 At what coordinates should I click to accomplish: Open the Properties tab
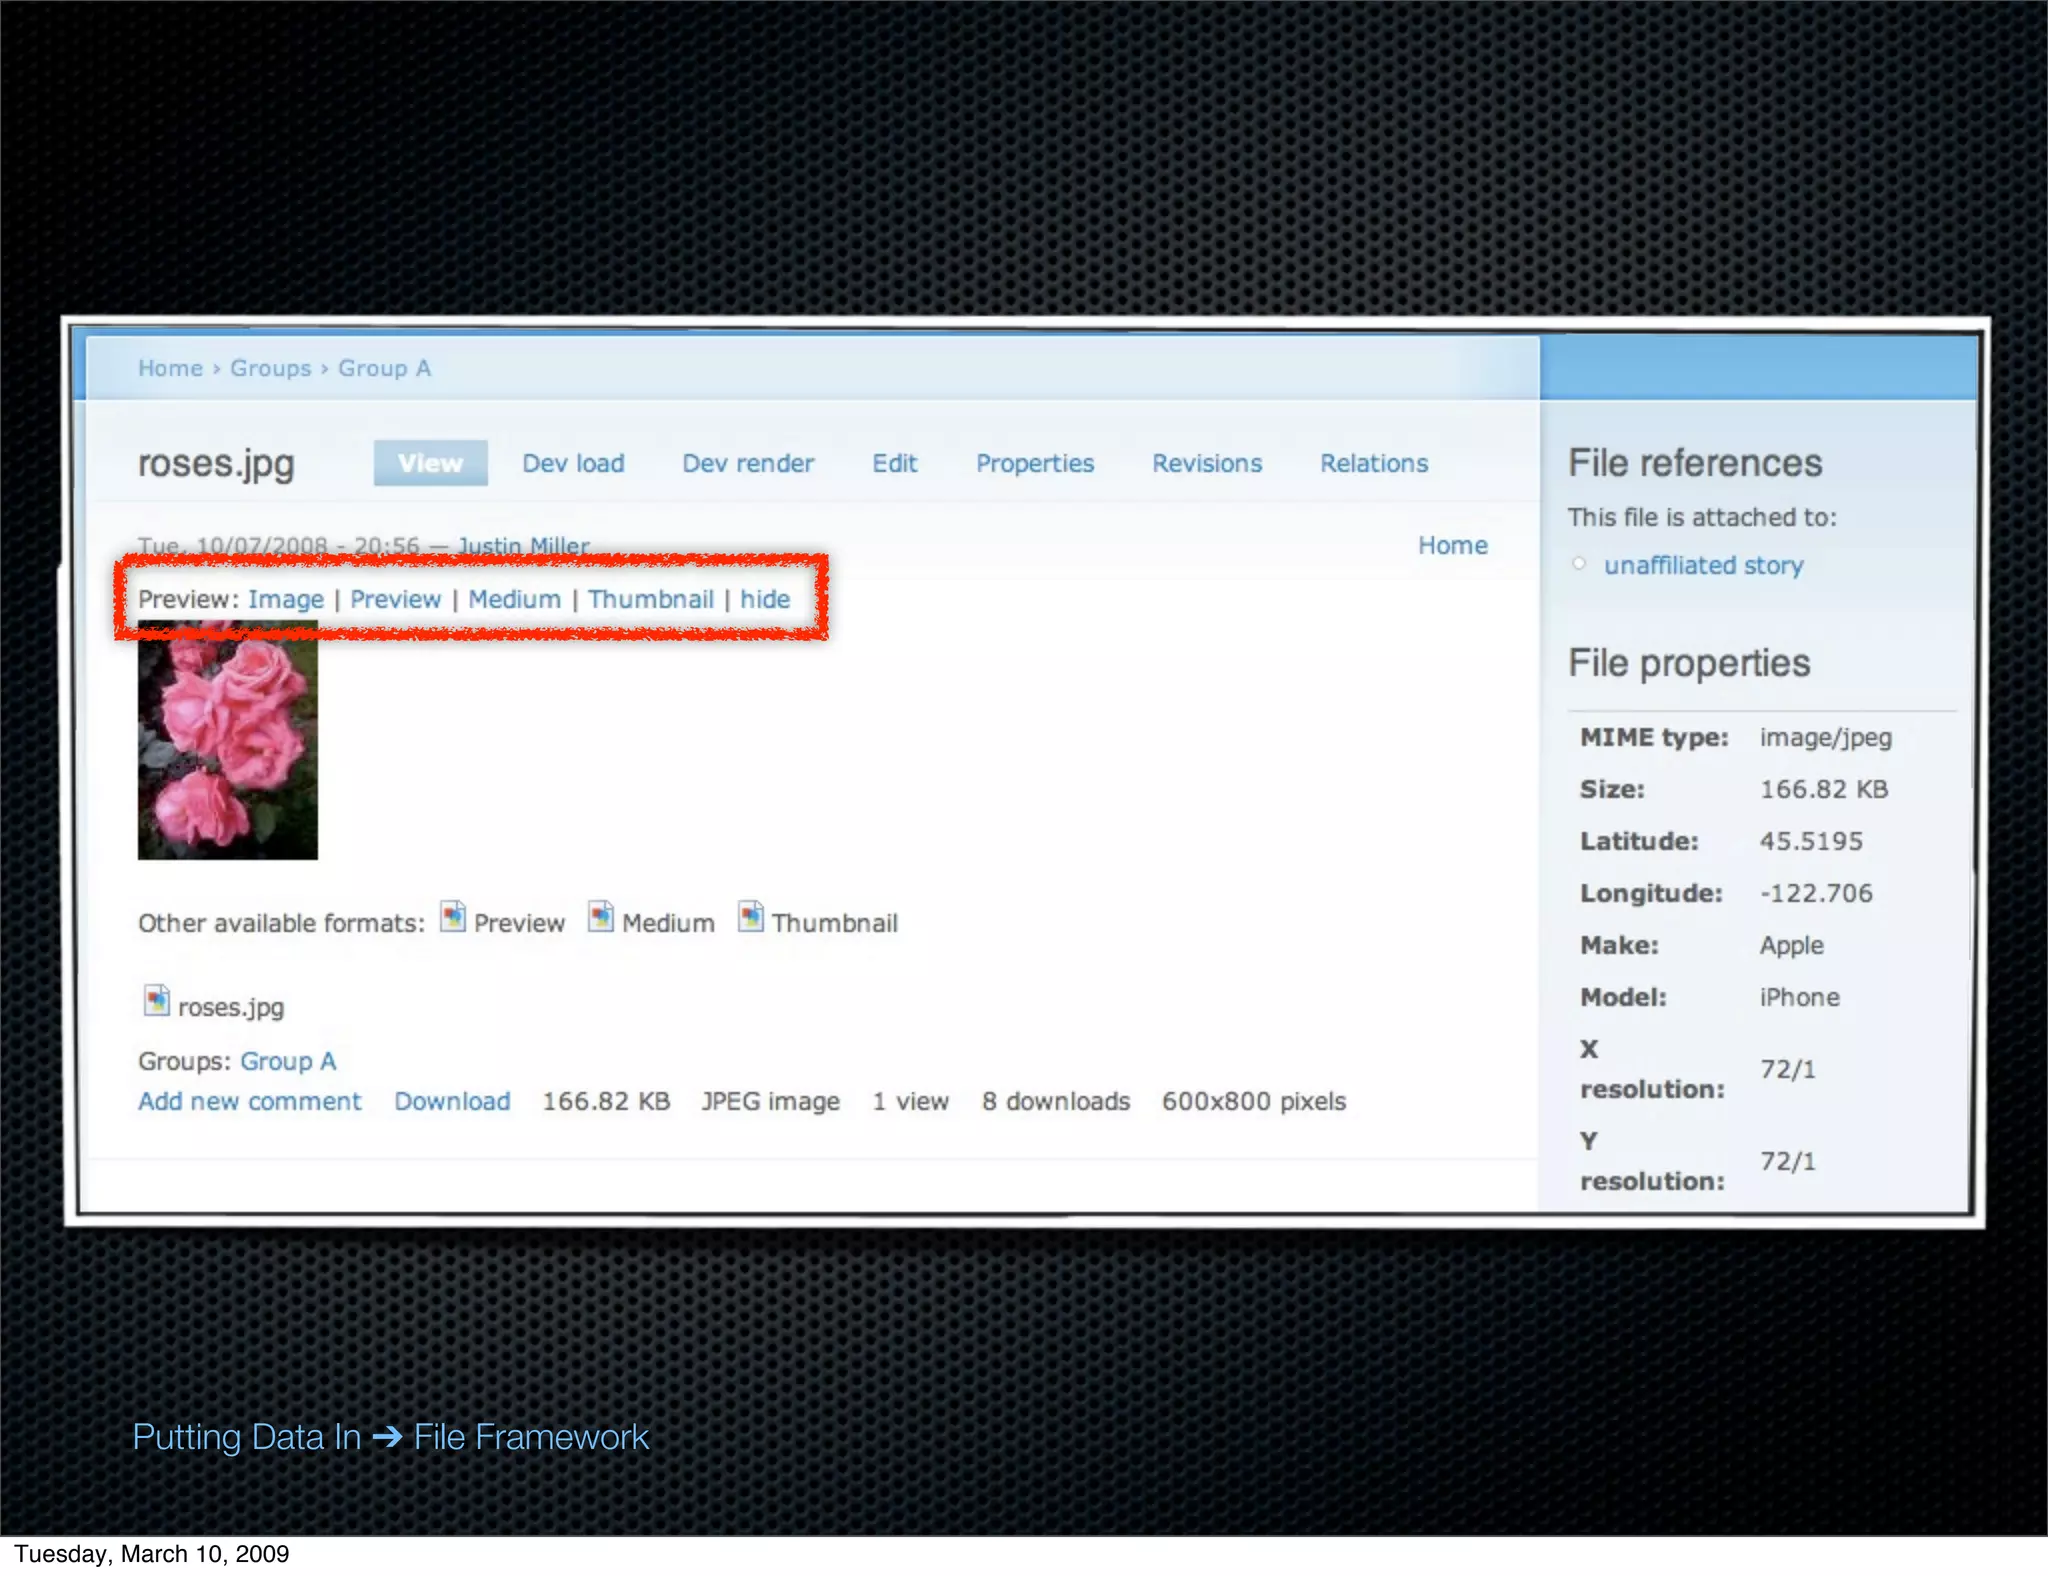1035,464
